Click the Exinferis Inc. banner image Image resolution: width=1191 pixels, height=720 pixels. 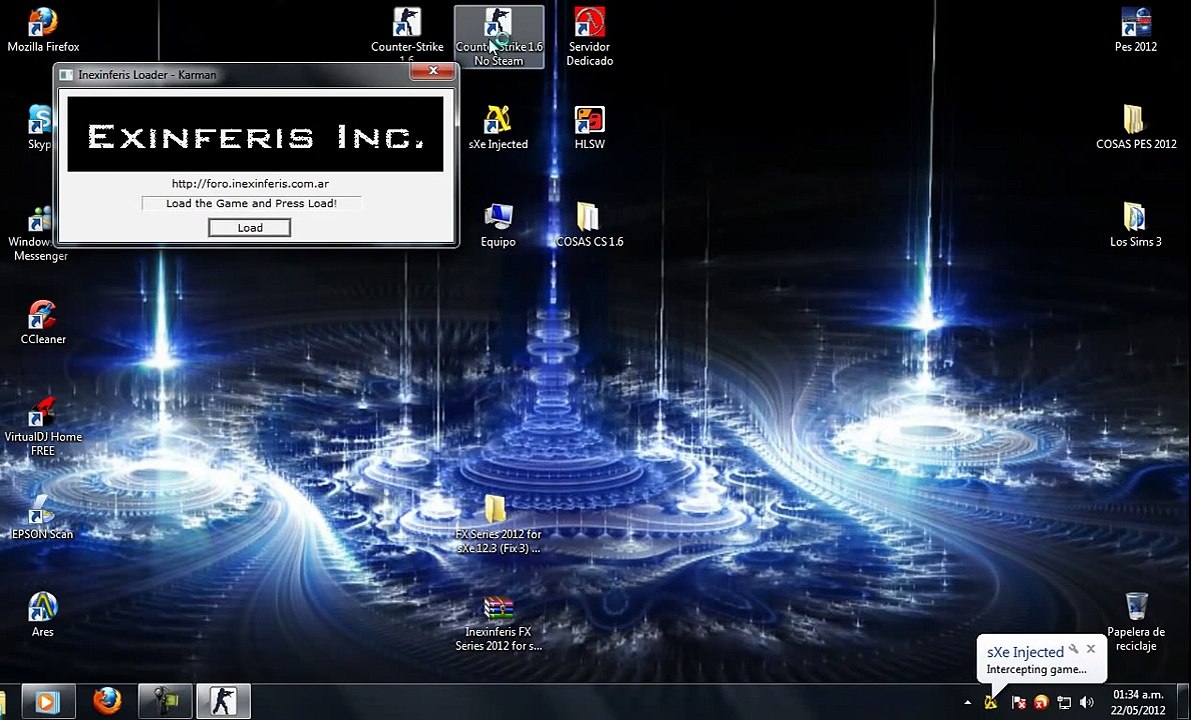(x=255, y=134)
